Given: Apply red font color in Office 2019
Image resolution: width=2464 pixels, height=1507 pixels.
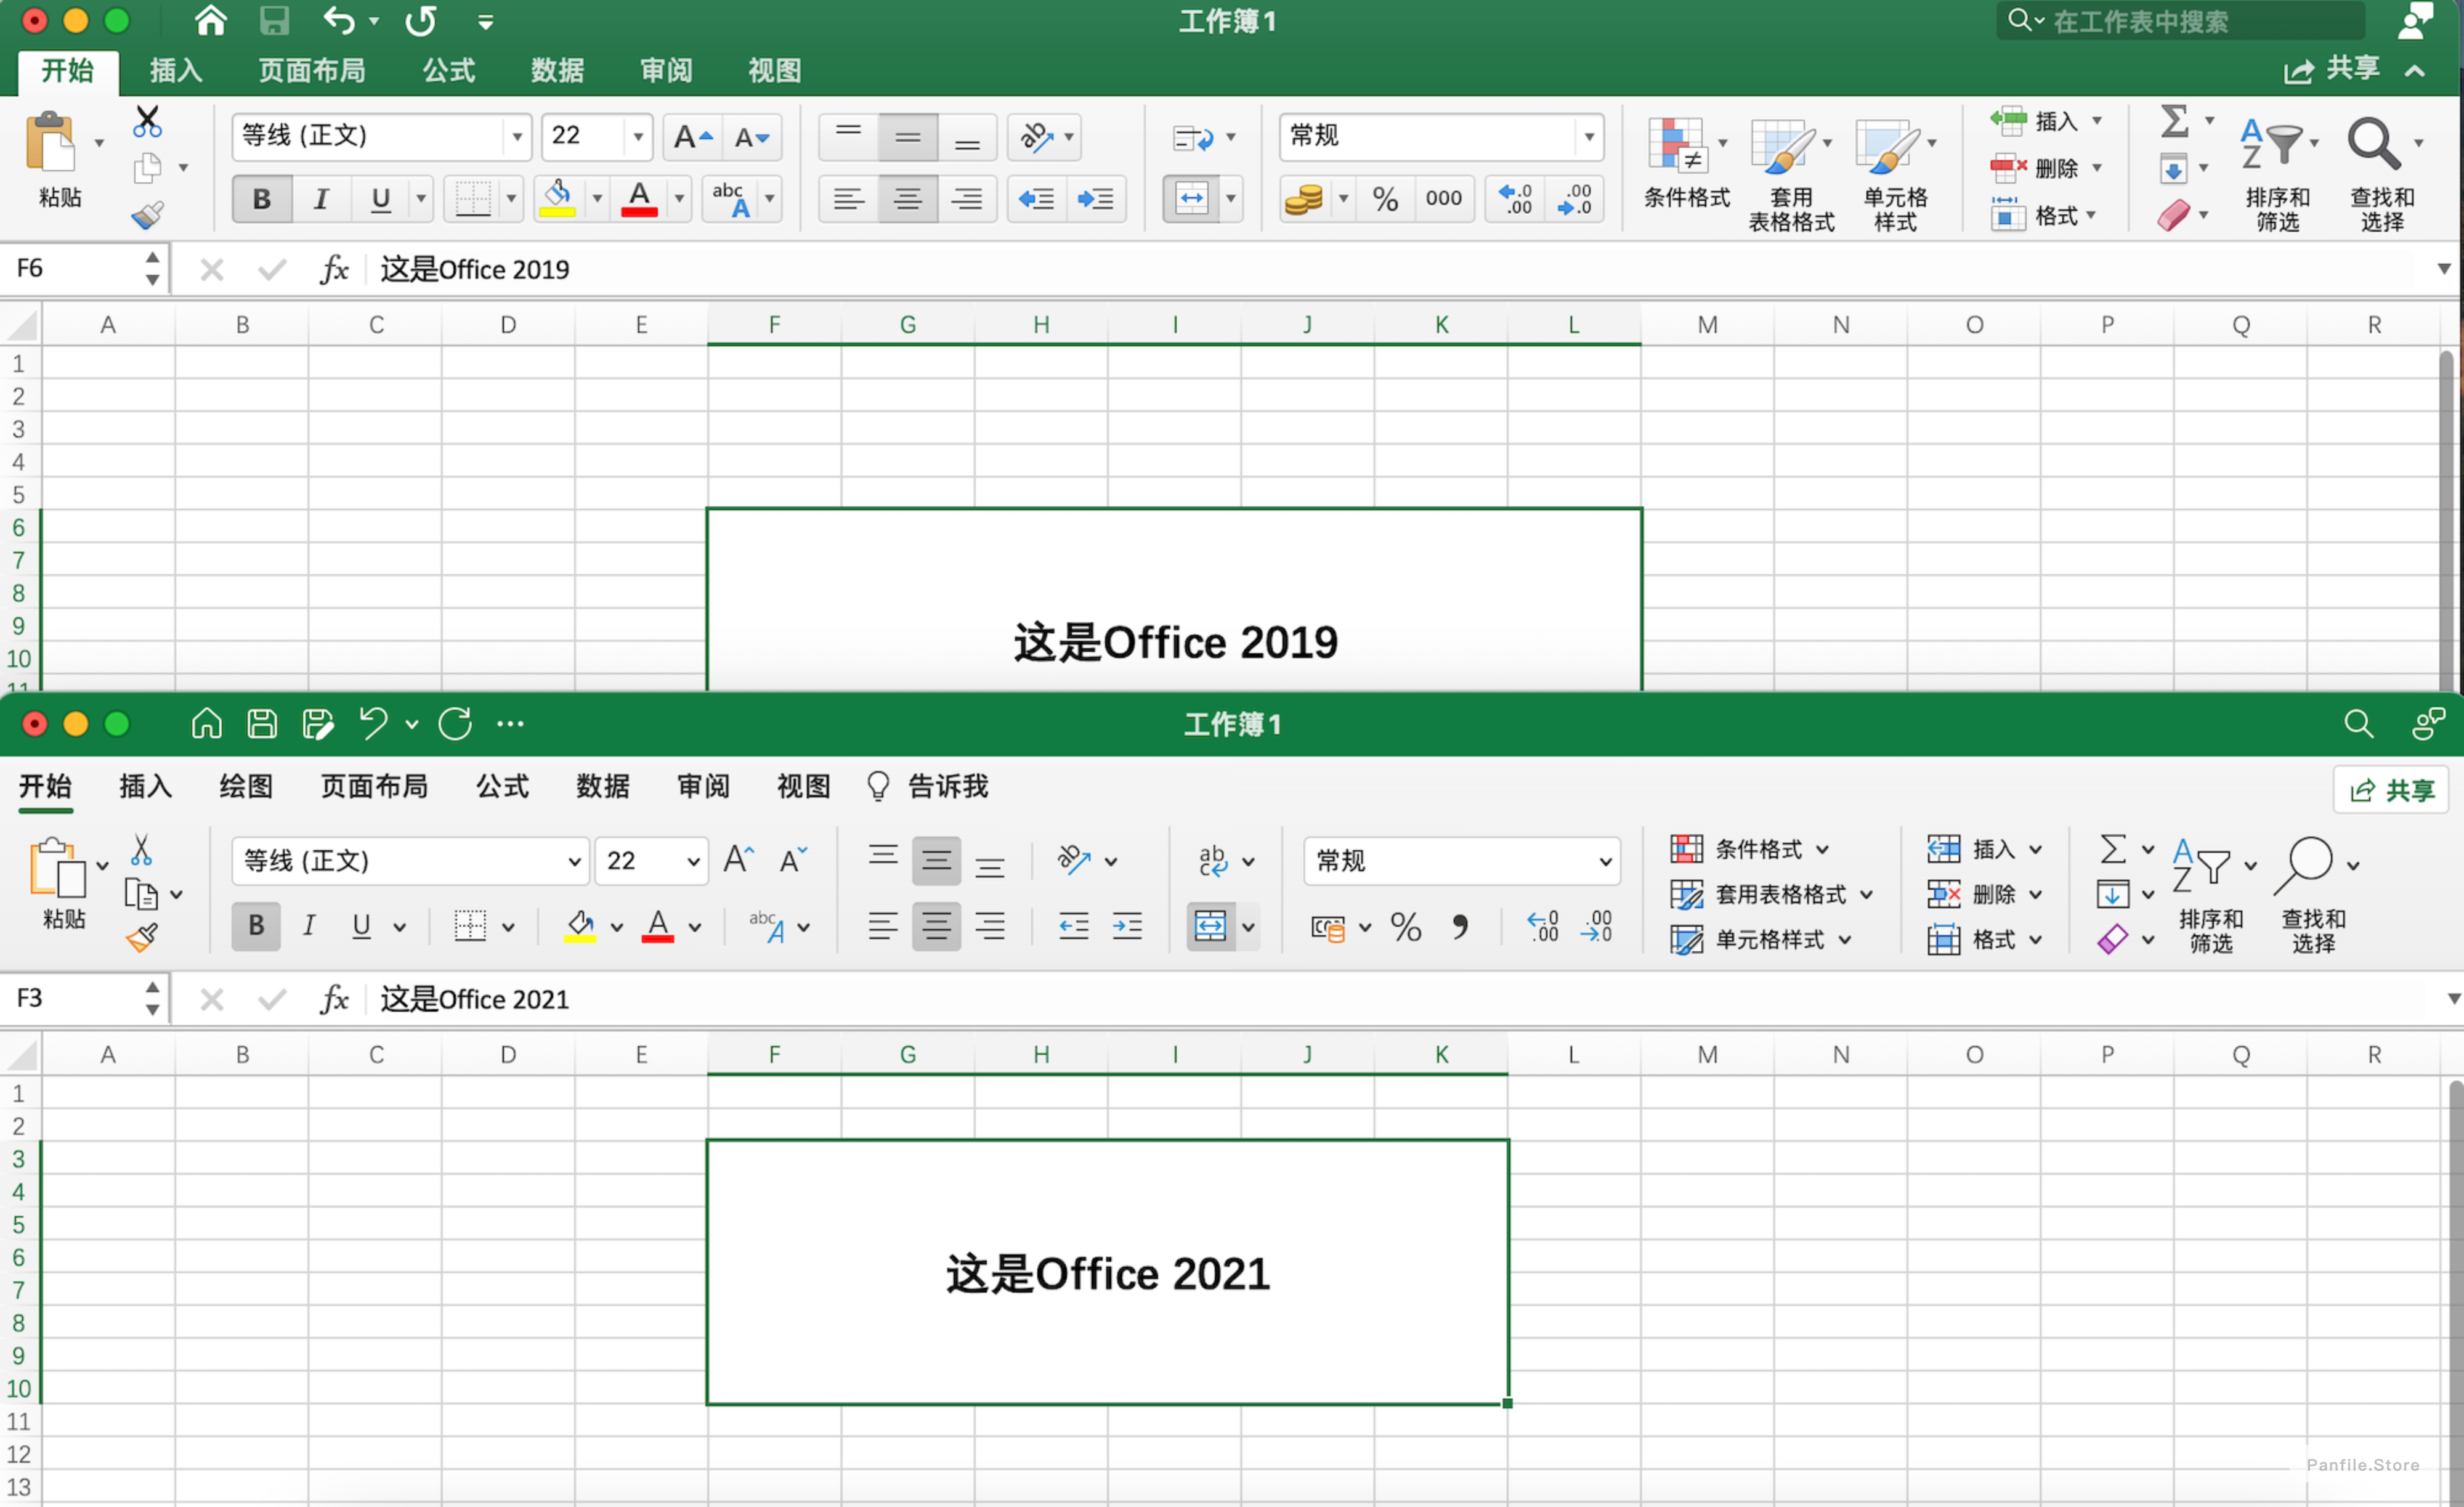Looking at the screenshot, I should pos(640,199).
